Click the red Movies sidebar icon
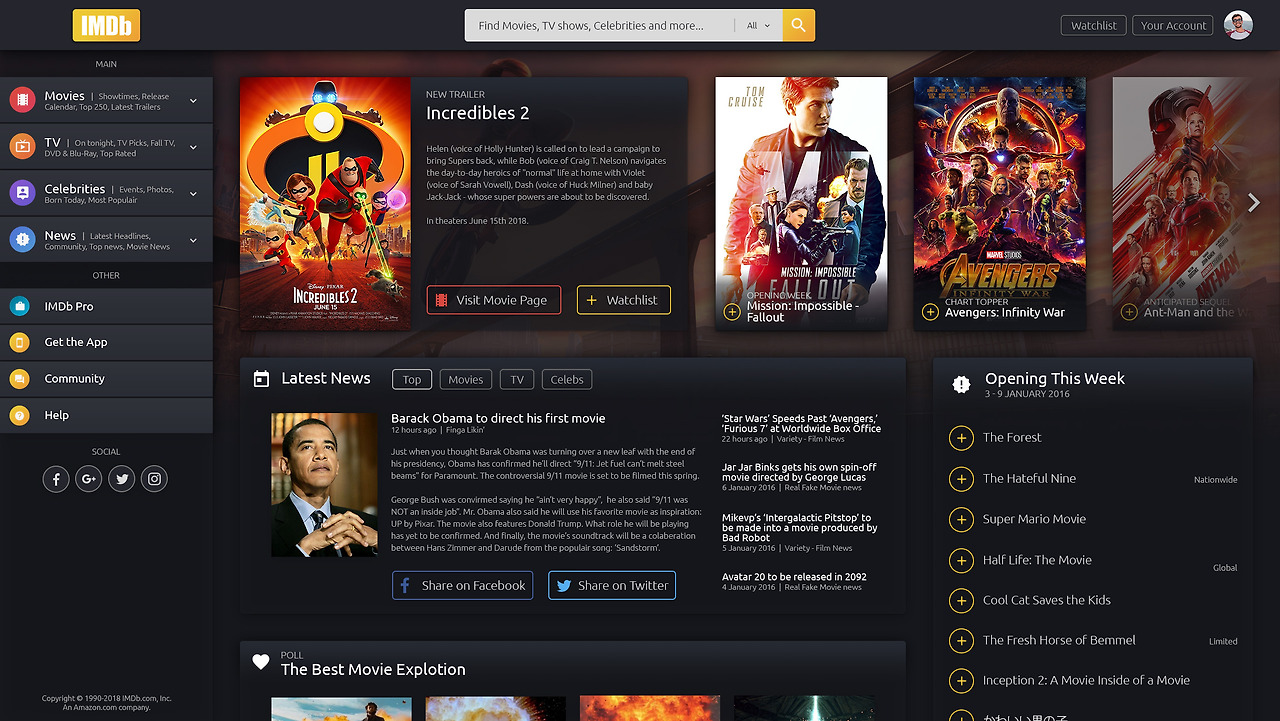 (x=22, y=100)
